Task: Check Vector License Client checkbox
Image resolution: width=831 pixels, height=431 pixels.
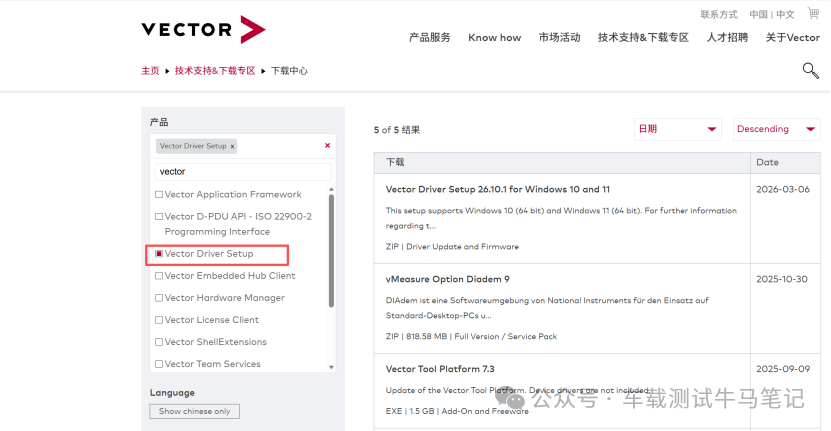Action: click(158, 320)
